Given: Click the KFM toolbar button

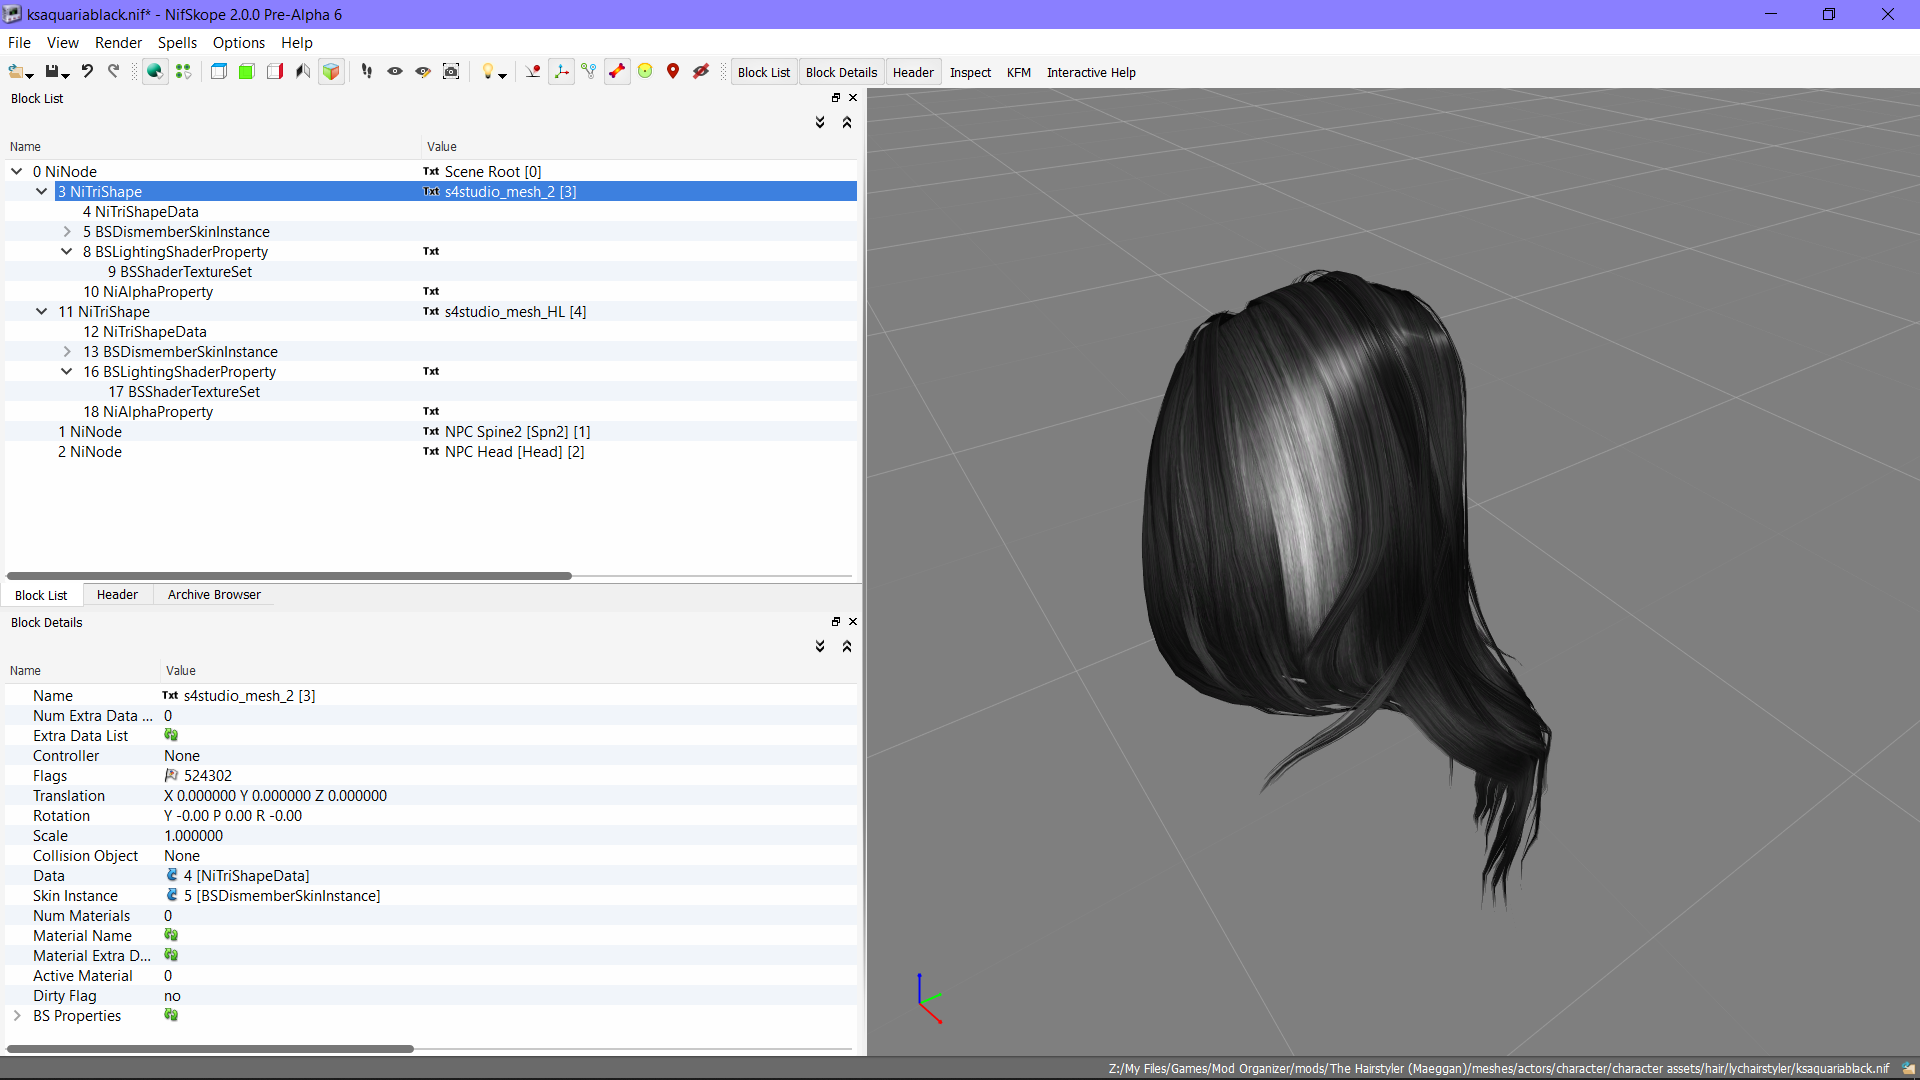Looking at the screenshot, I should pyautogui.click(x=1019, y=72).
